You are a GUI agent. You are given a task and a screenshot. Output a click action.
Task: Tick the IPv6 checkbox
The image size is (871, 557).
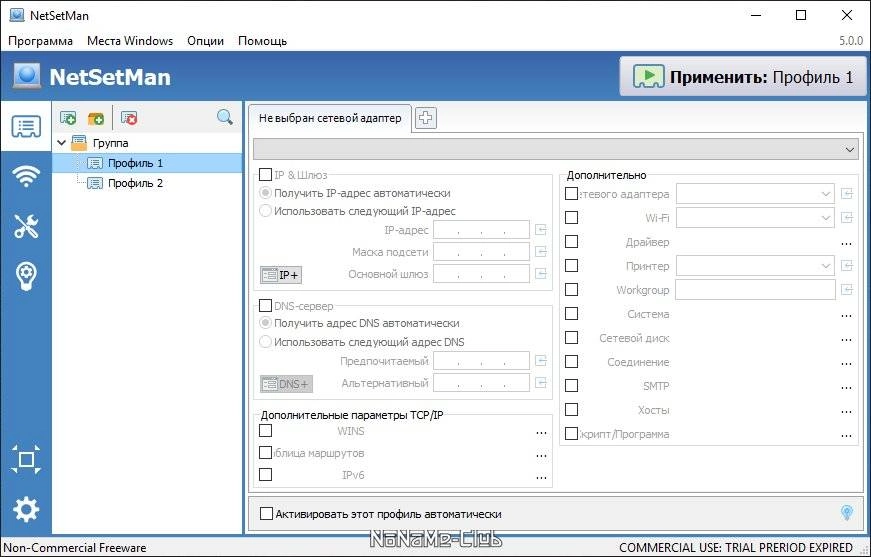266,474
